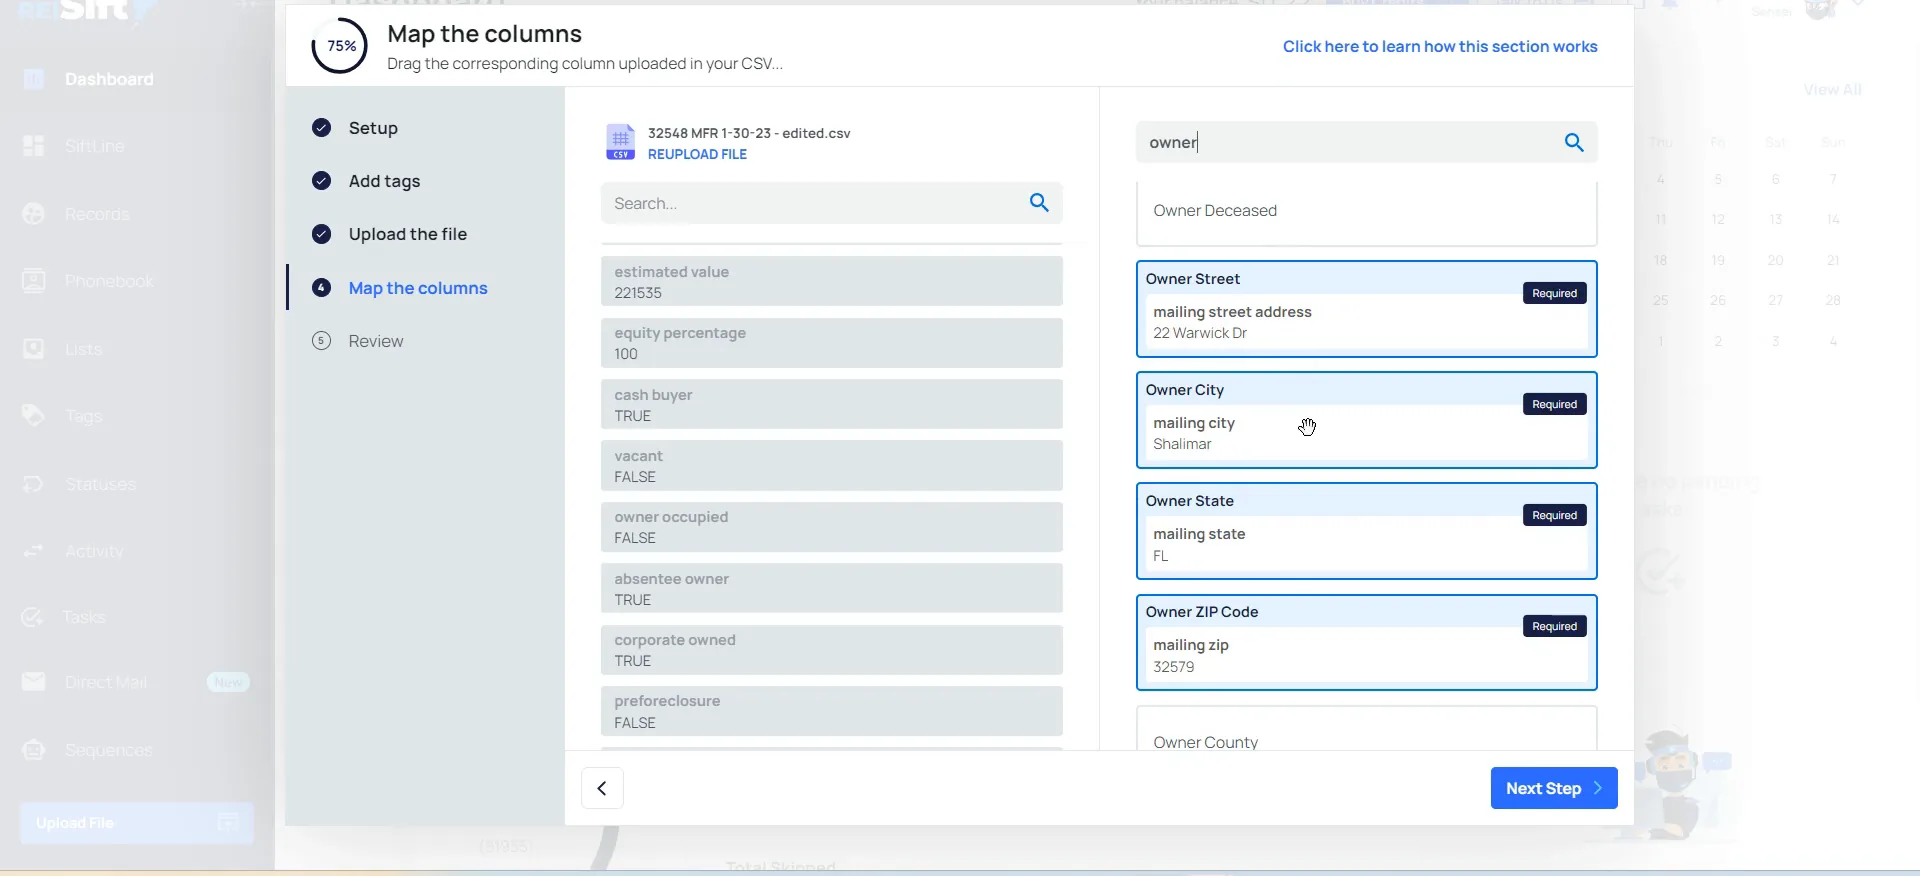Screen dimensions: 1920x876
Task: Select the preforeclosure column card
Action: [x=831, y=711]
